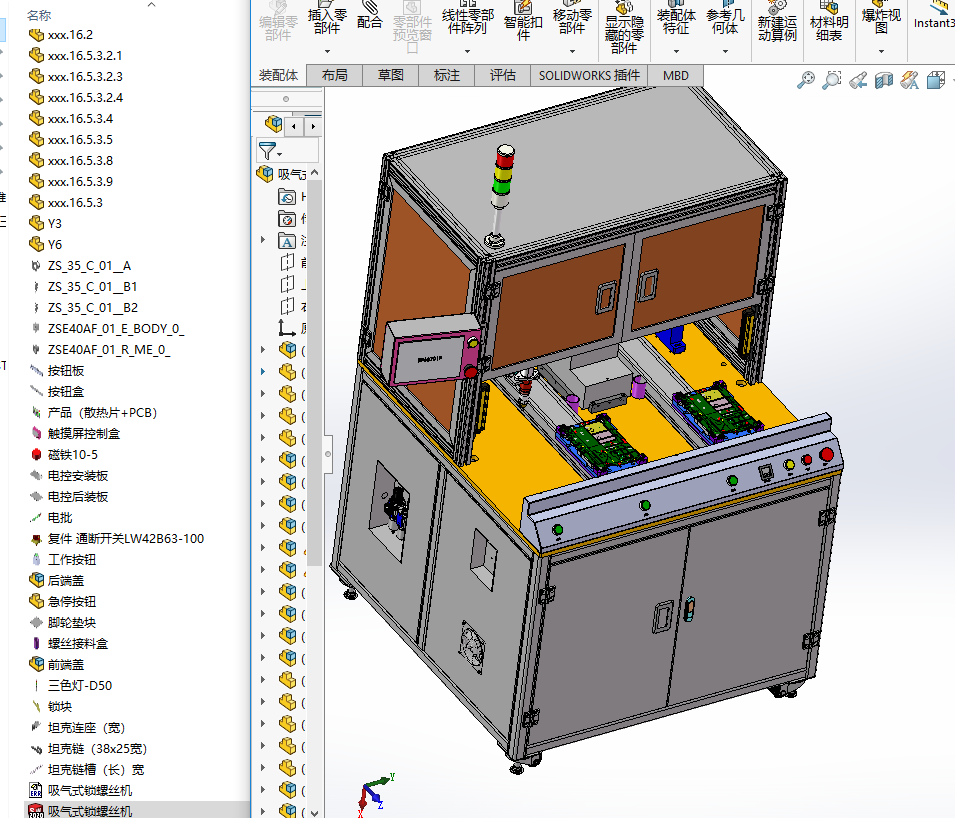This screenshot has width=955, height=818.
Task: Insert Bill of Materials (材料明细表)
Action: 829,21
